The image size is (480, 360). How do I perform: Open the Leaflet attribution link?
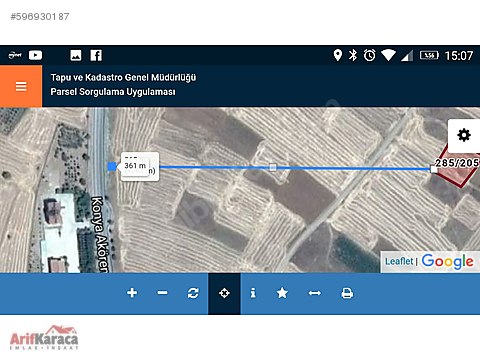[399, 261]
